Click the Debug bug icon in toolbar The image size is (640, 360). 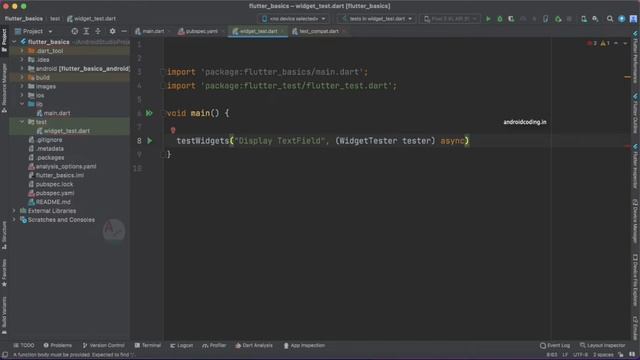pyautogui.click(x=500, y=19)
